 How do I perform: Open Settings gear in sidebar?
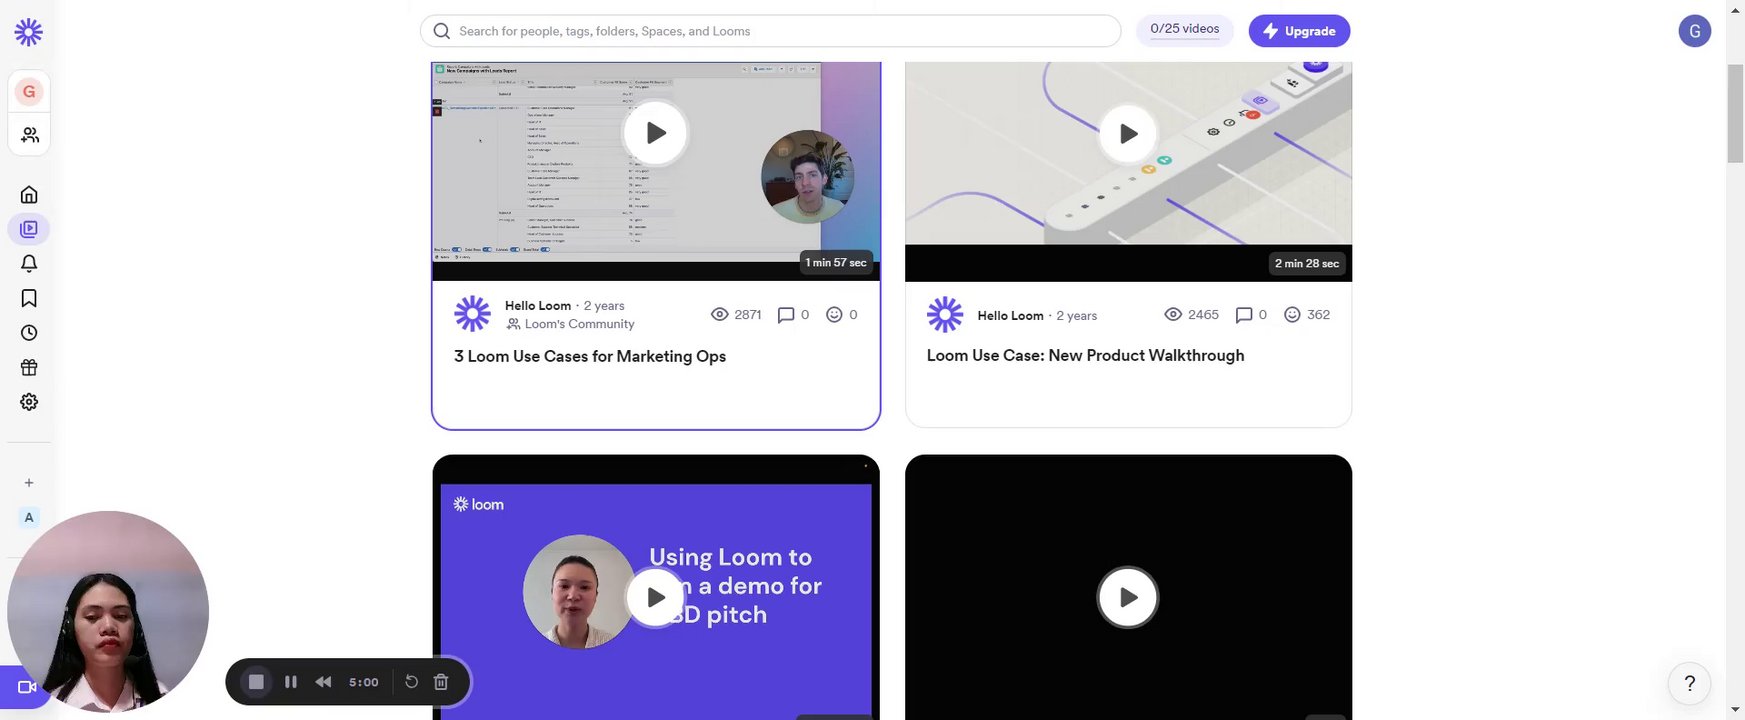29,402
